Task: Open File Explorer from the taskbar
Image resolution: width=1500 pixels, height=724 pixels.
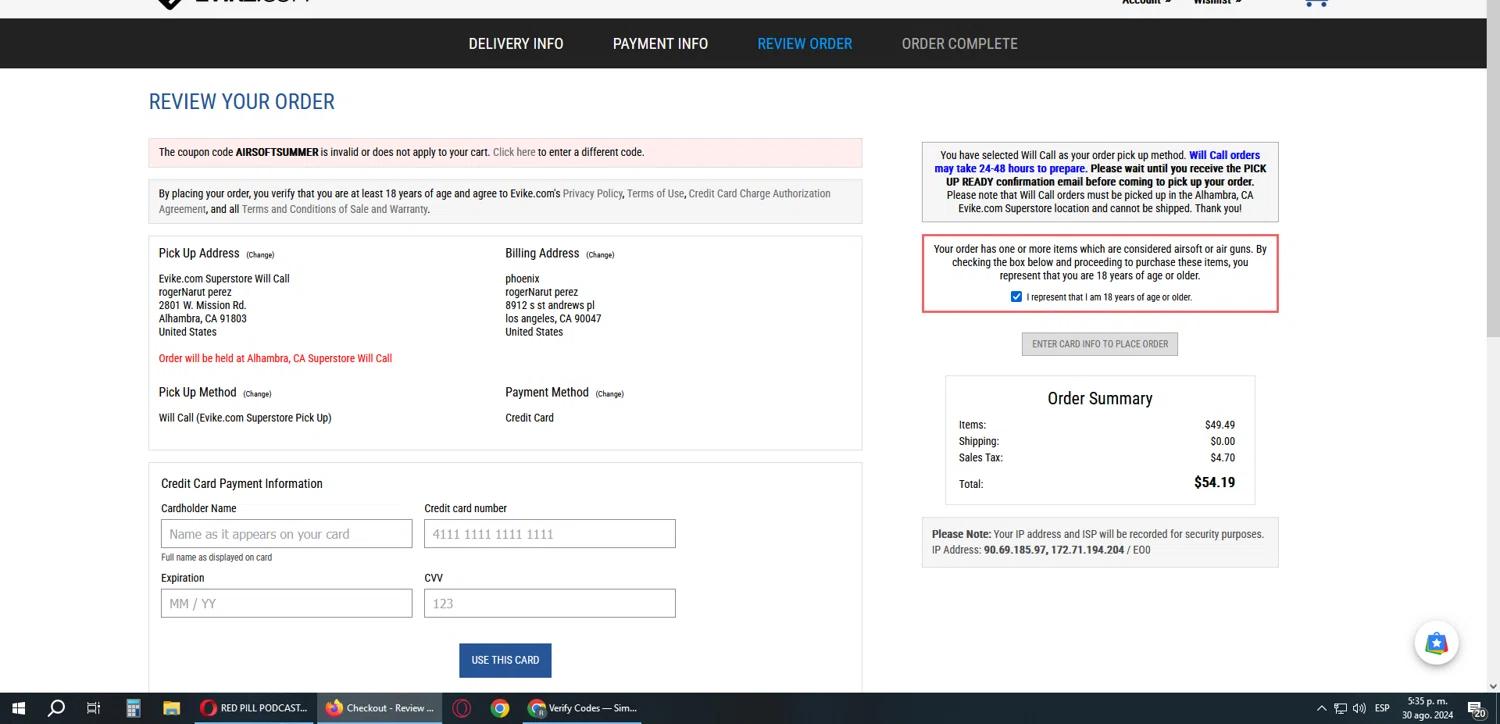Action: [171, 708]
